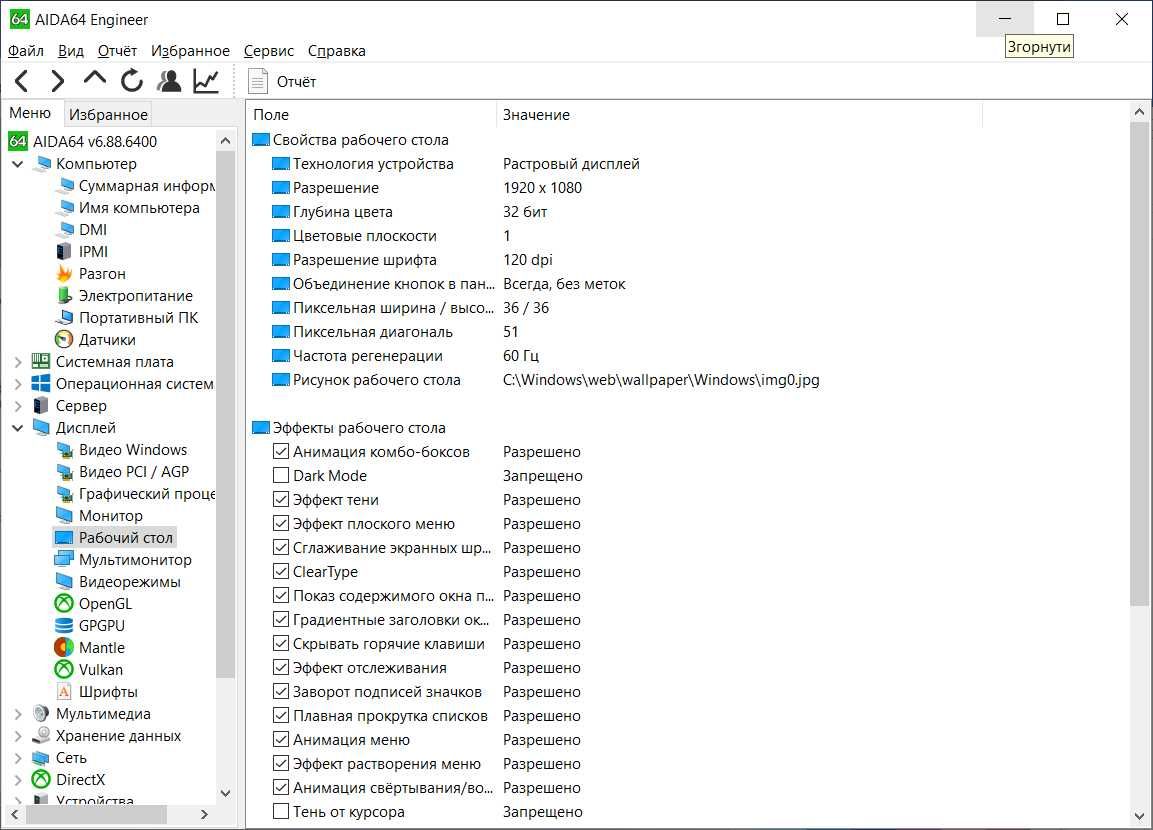Select Монитор in the tree
The image size is (1153, 830).
[110, 515]
